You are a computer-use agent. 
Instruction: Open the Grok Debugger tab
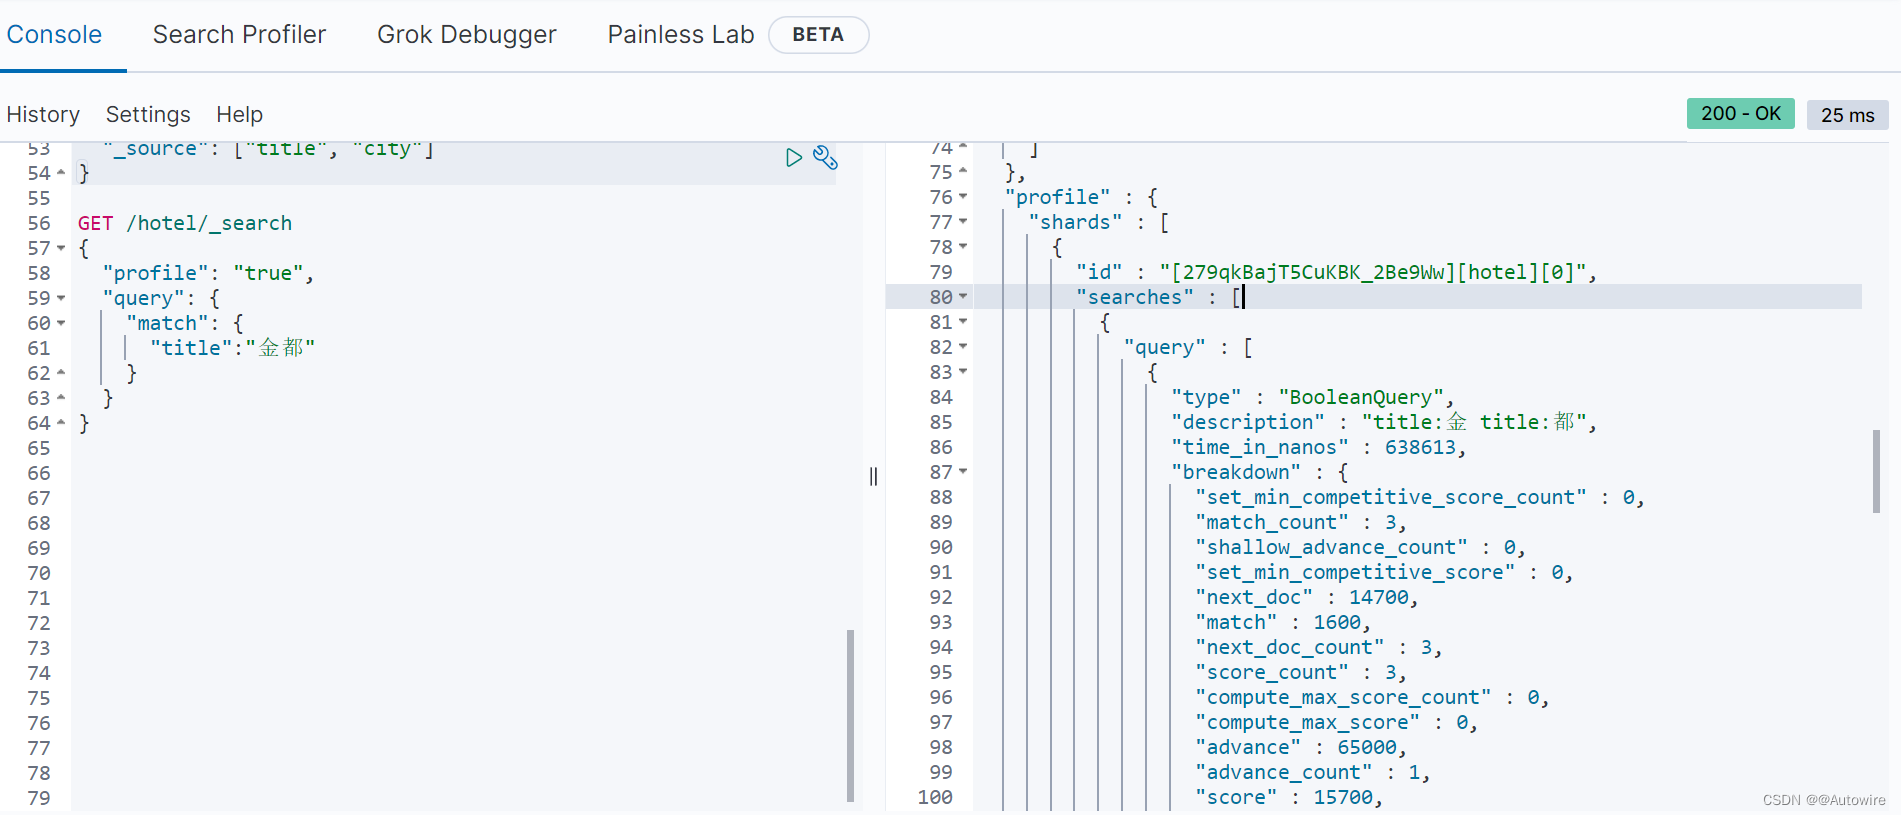point(467,35)
